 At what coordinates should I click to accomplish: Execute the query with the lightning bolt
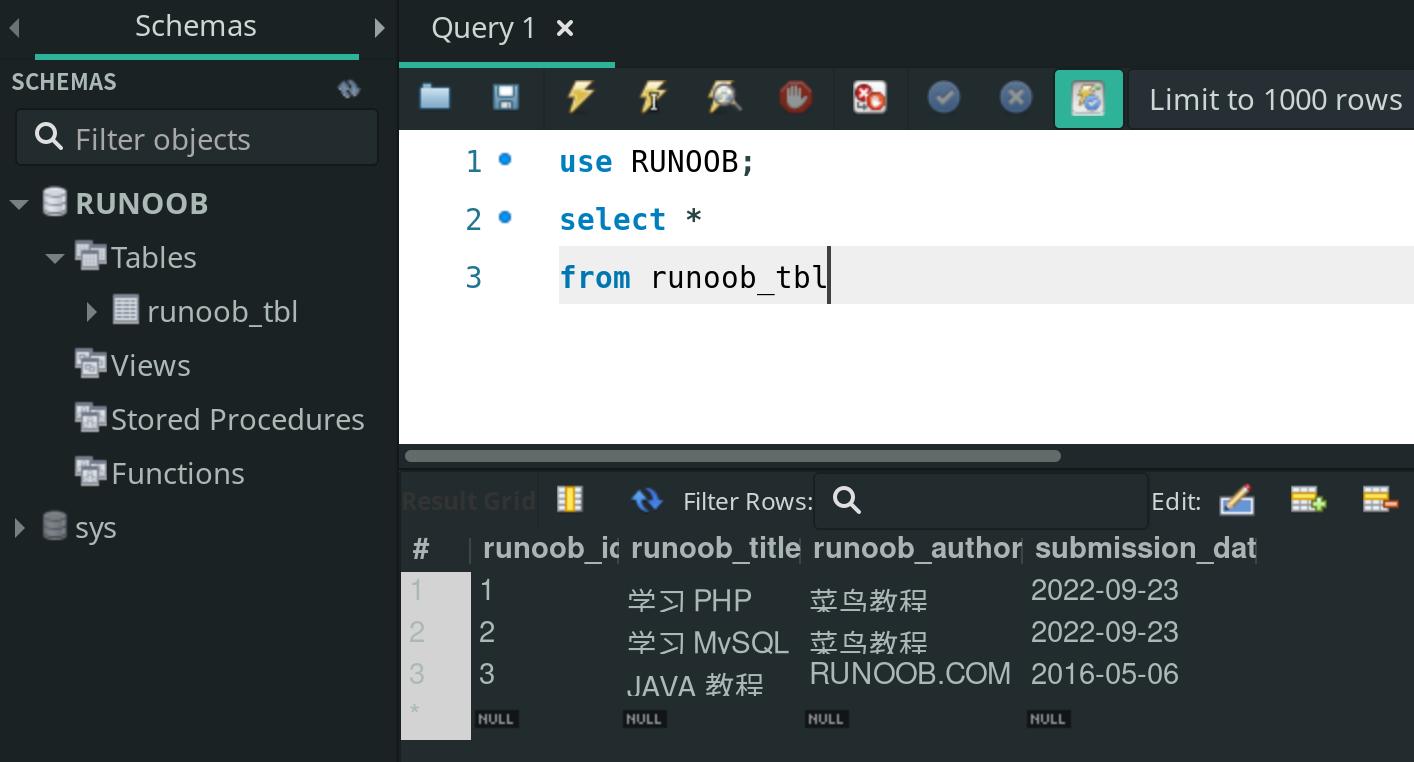580,97
